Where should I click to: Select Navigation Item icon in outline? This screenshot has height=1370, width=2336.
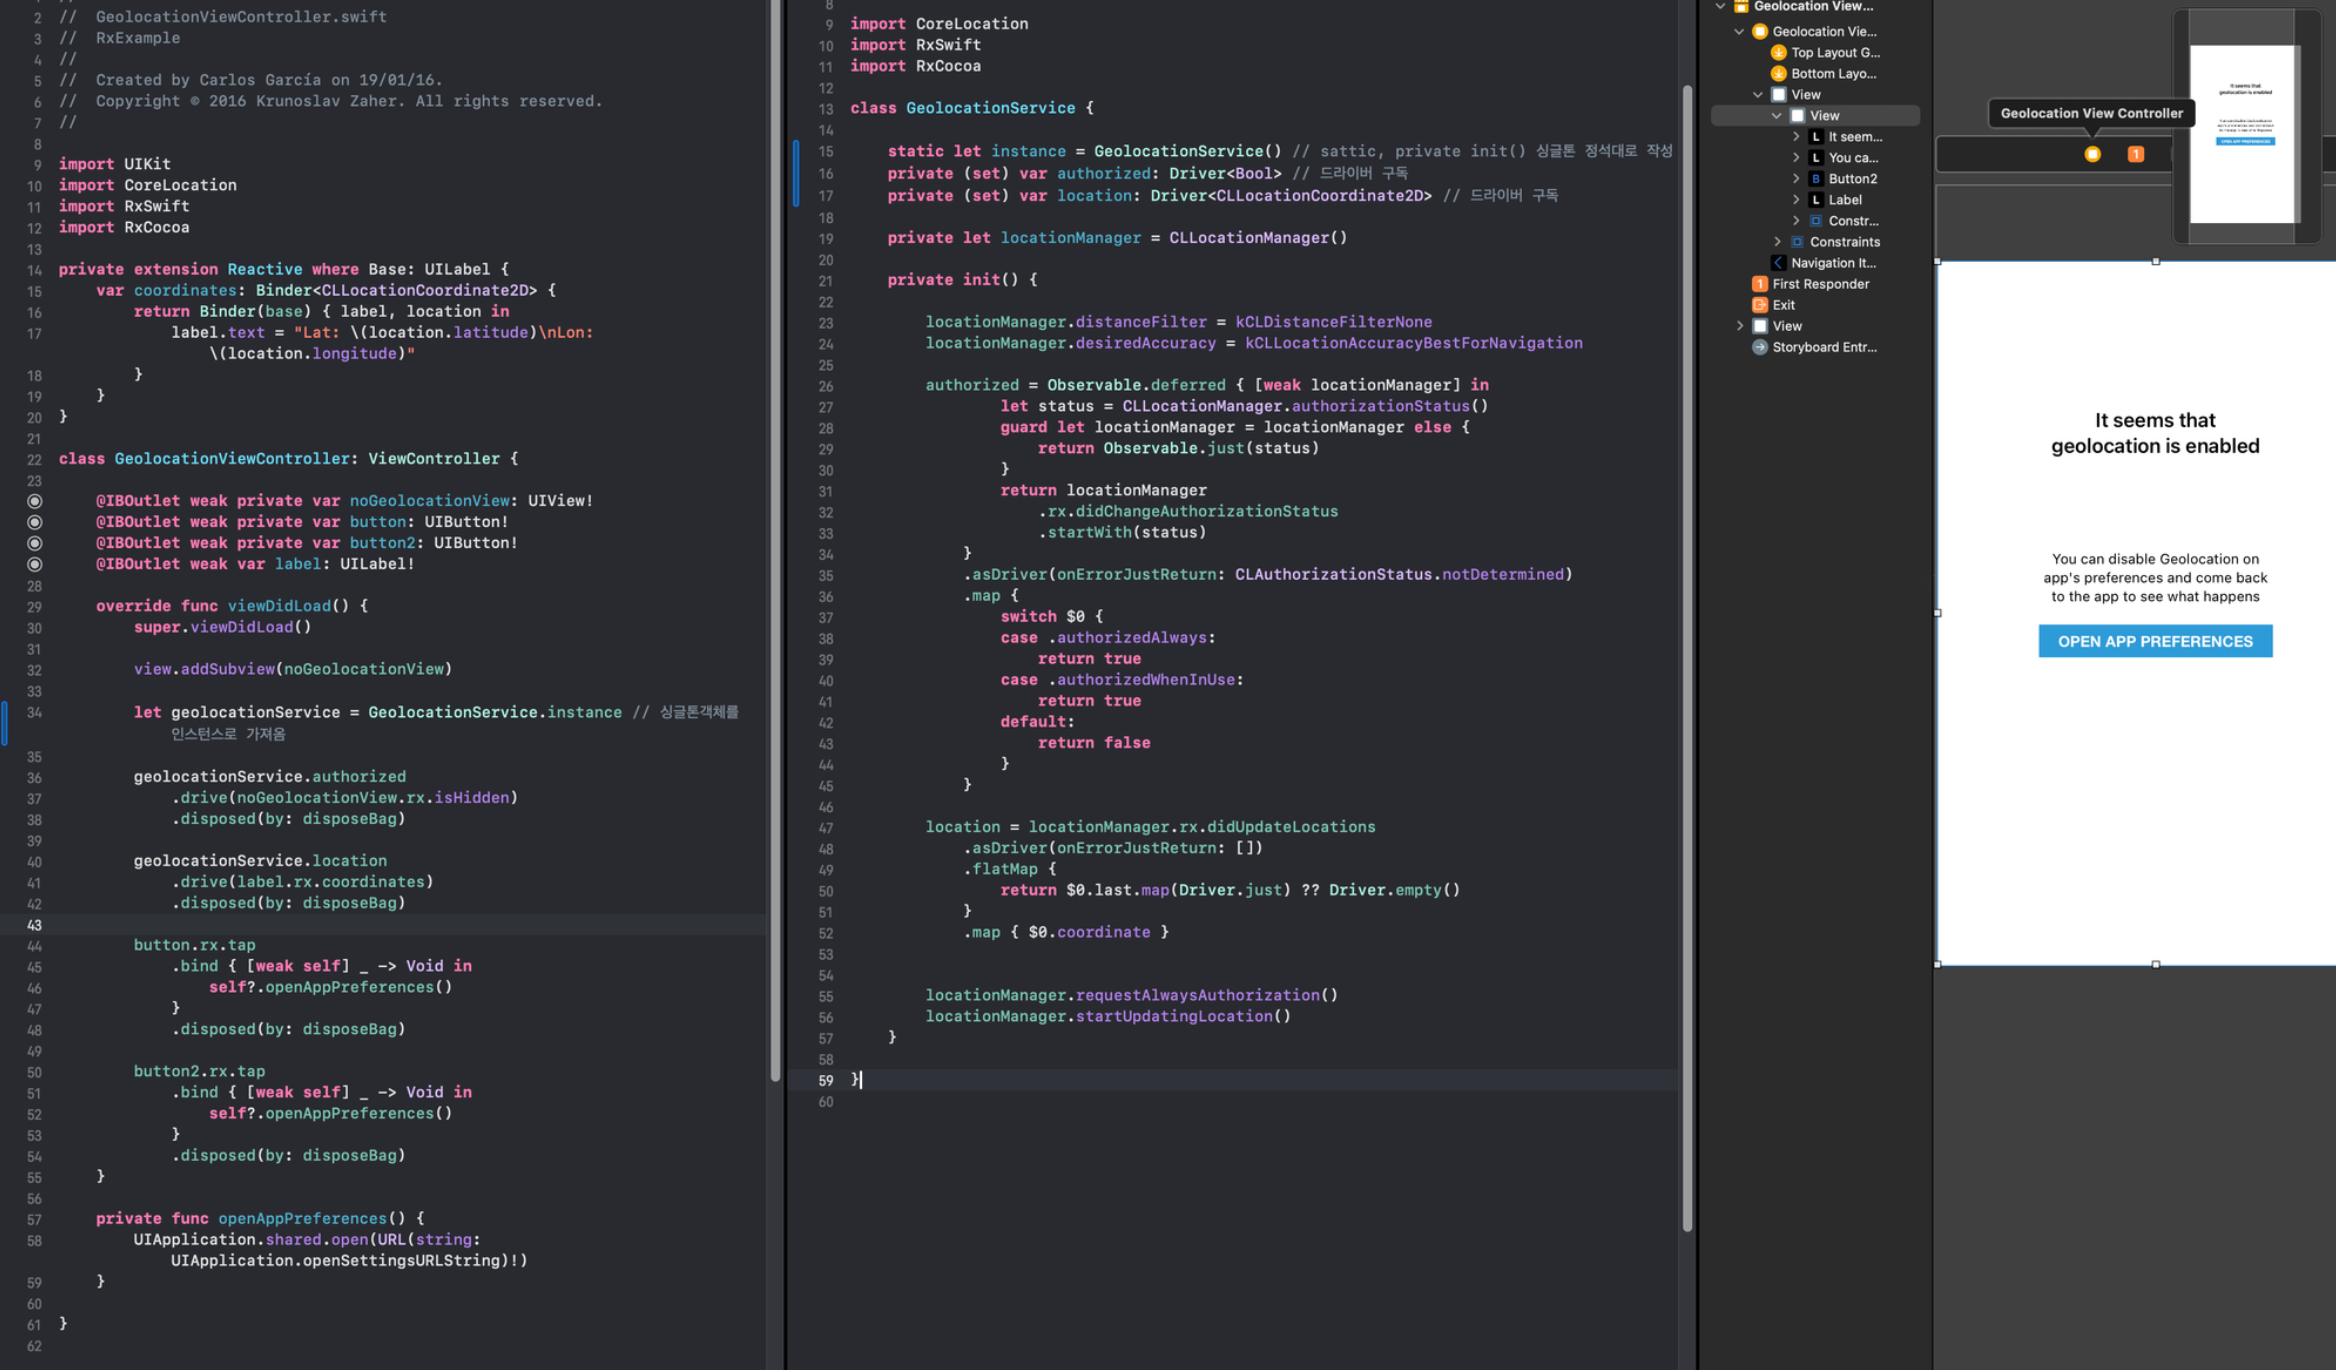(x=1778, y=263)
